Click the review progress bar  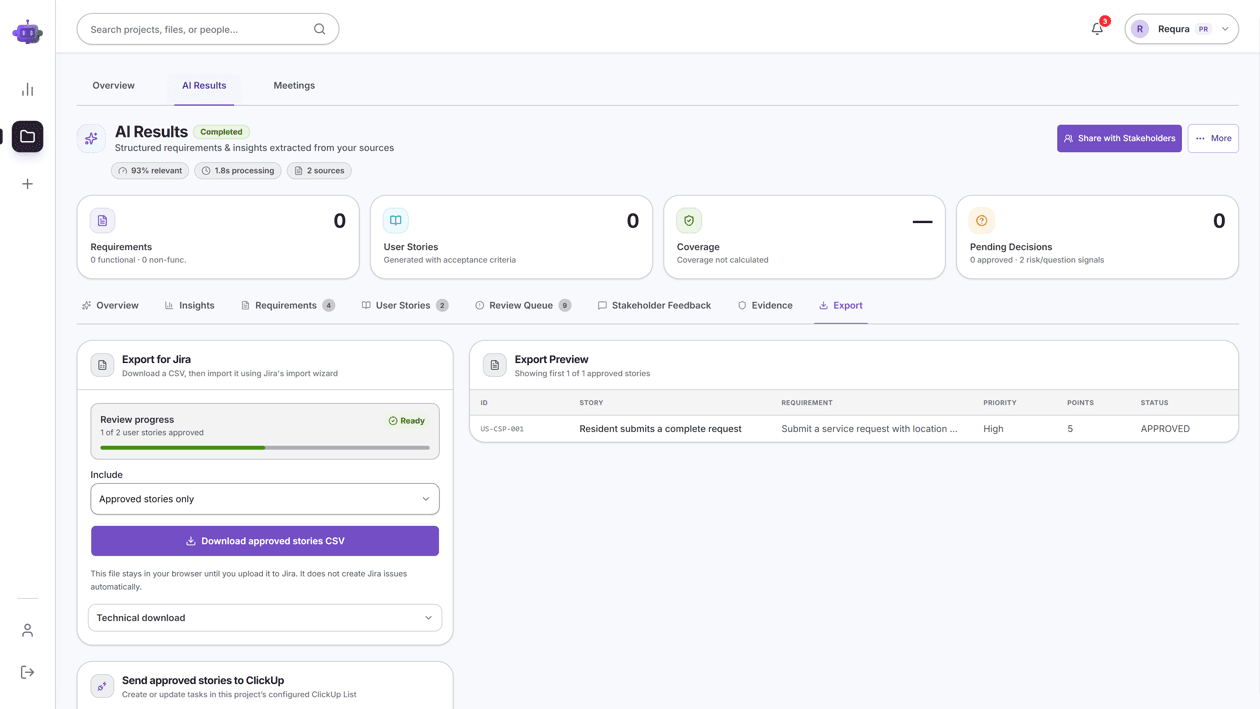tap(265, 448)
